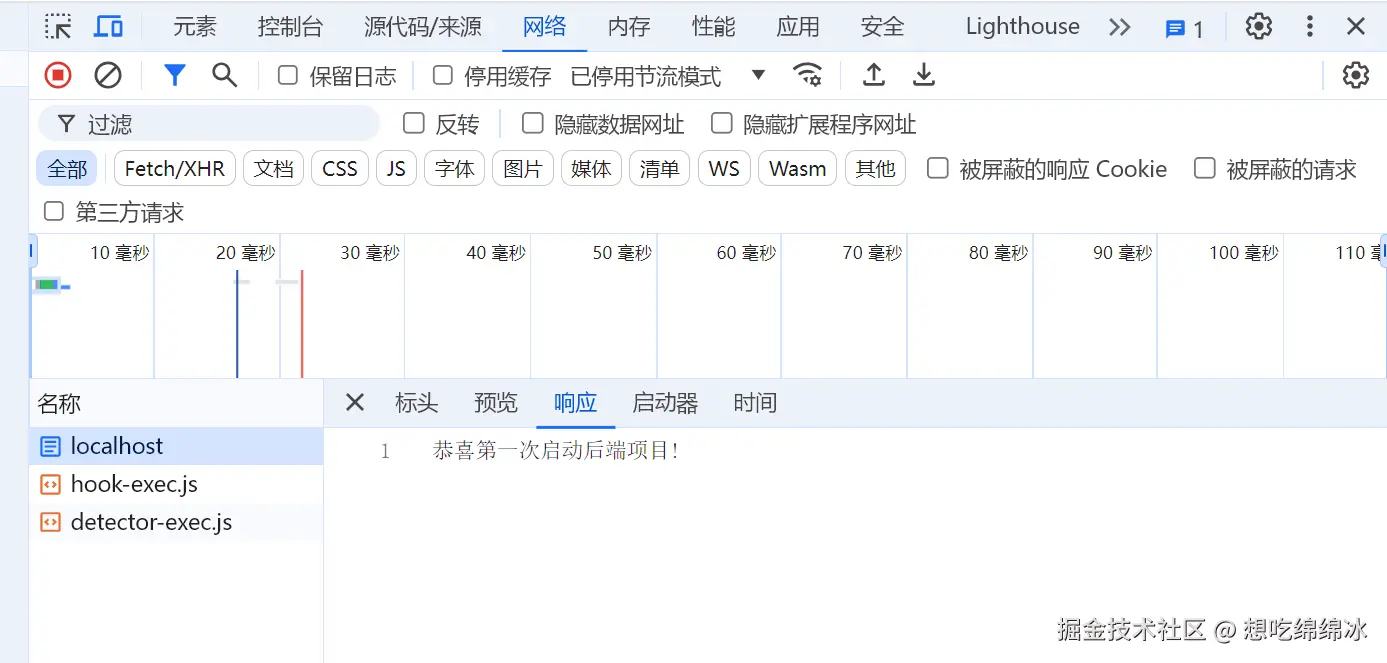Image resolution: width=1387 pixels, height=663 pixels.
Task: Open the network search icon
Action: (223, 74)
